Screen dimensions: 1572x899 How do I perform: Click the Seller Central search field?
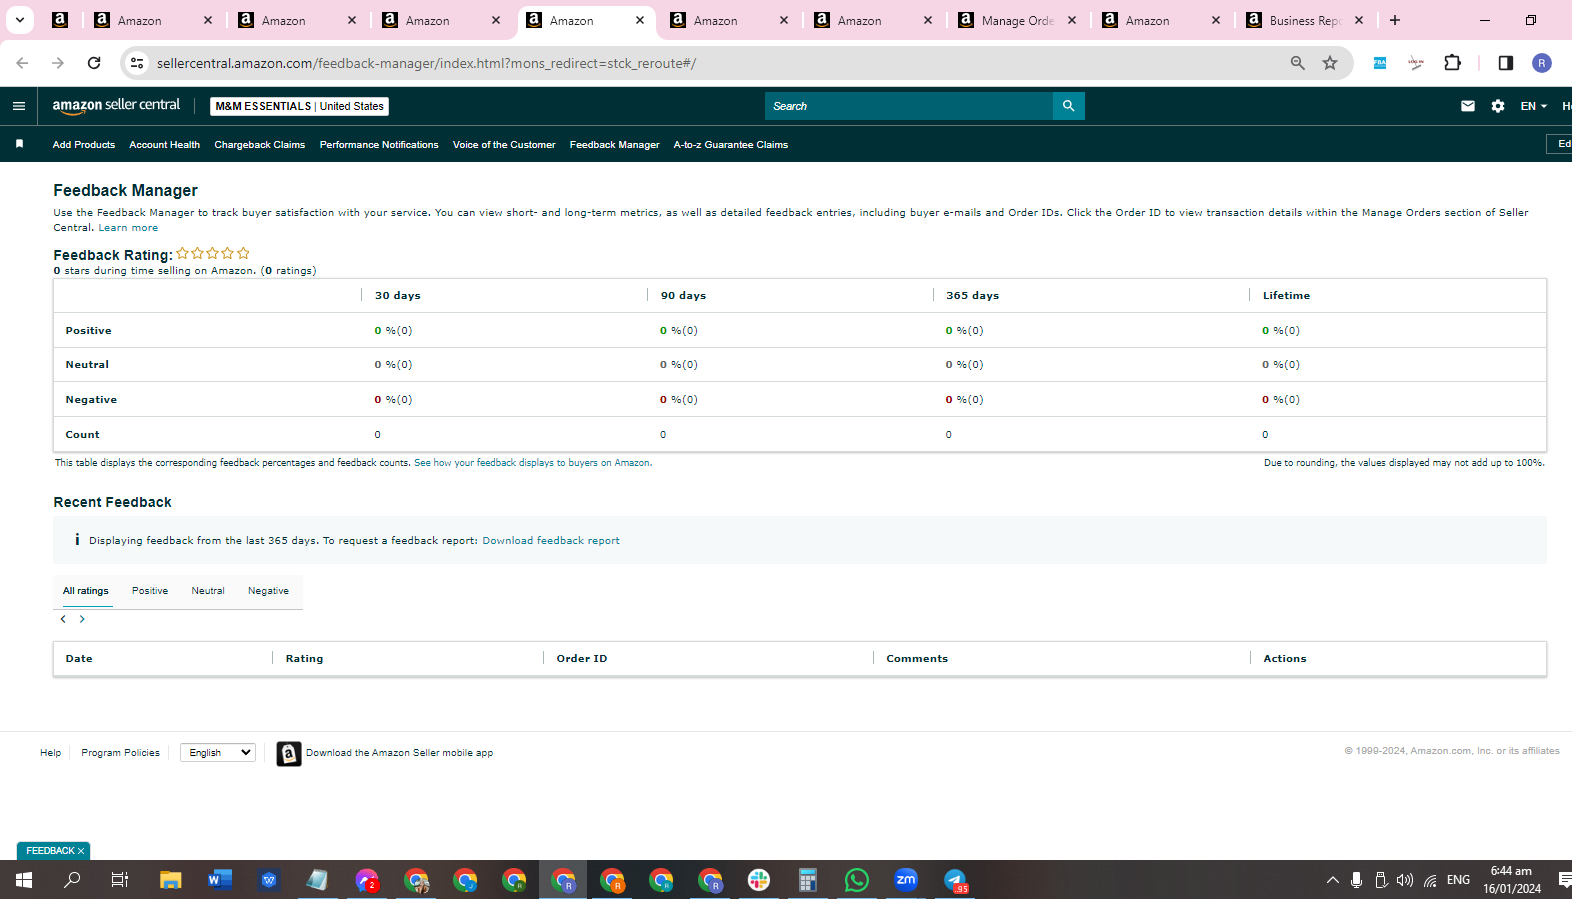tap(908, 106)
